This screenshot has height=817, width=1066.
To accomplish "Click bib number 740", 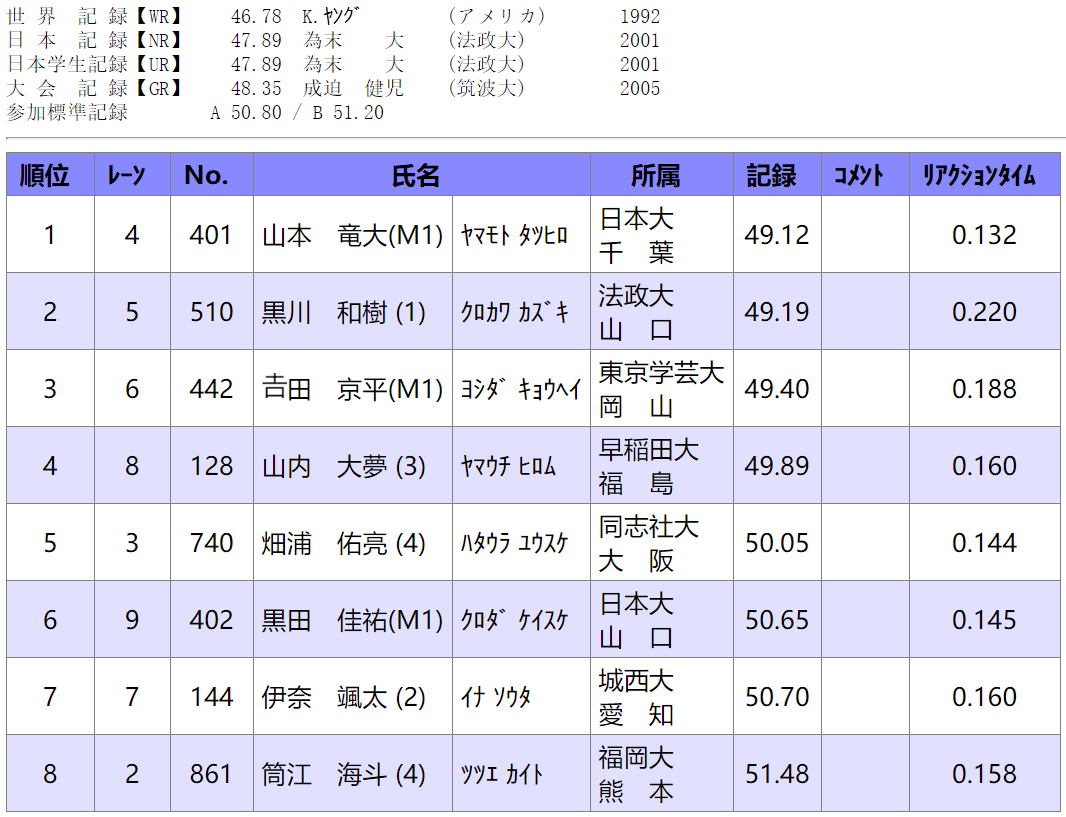I will pyautogui.click(x=211, y=543).
